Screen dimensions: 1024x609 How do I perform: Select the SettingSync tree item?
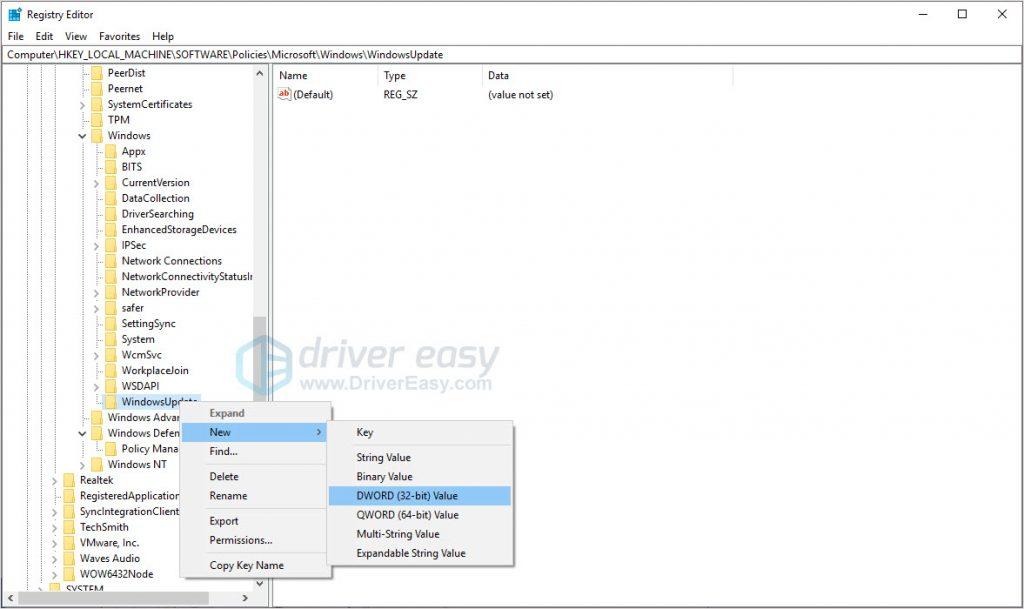click(147, 323)
